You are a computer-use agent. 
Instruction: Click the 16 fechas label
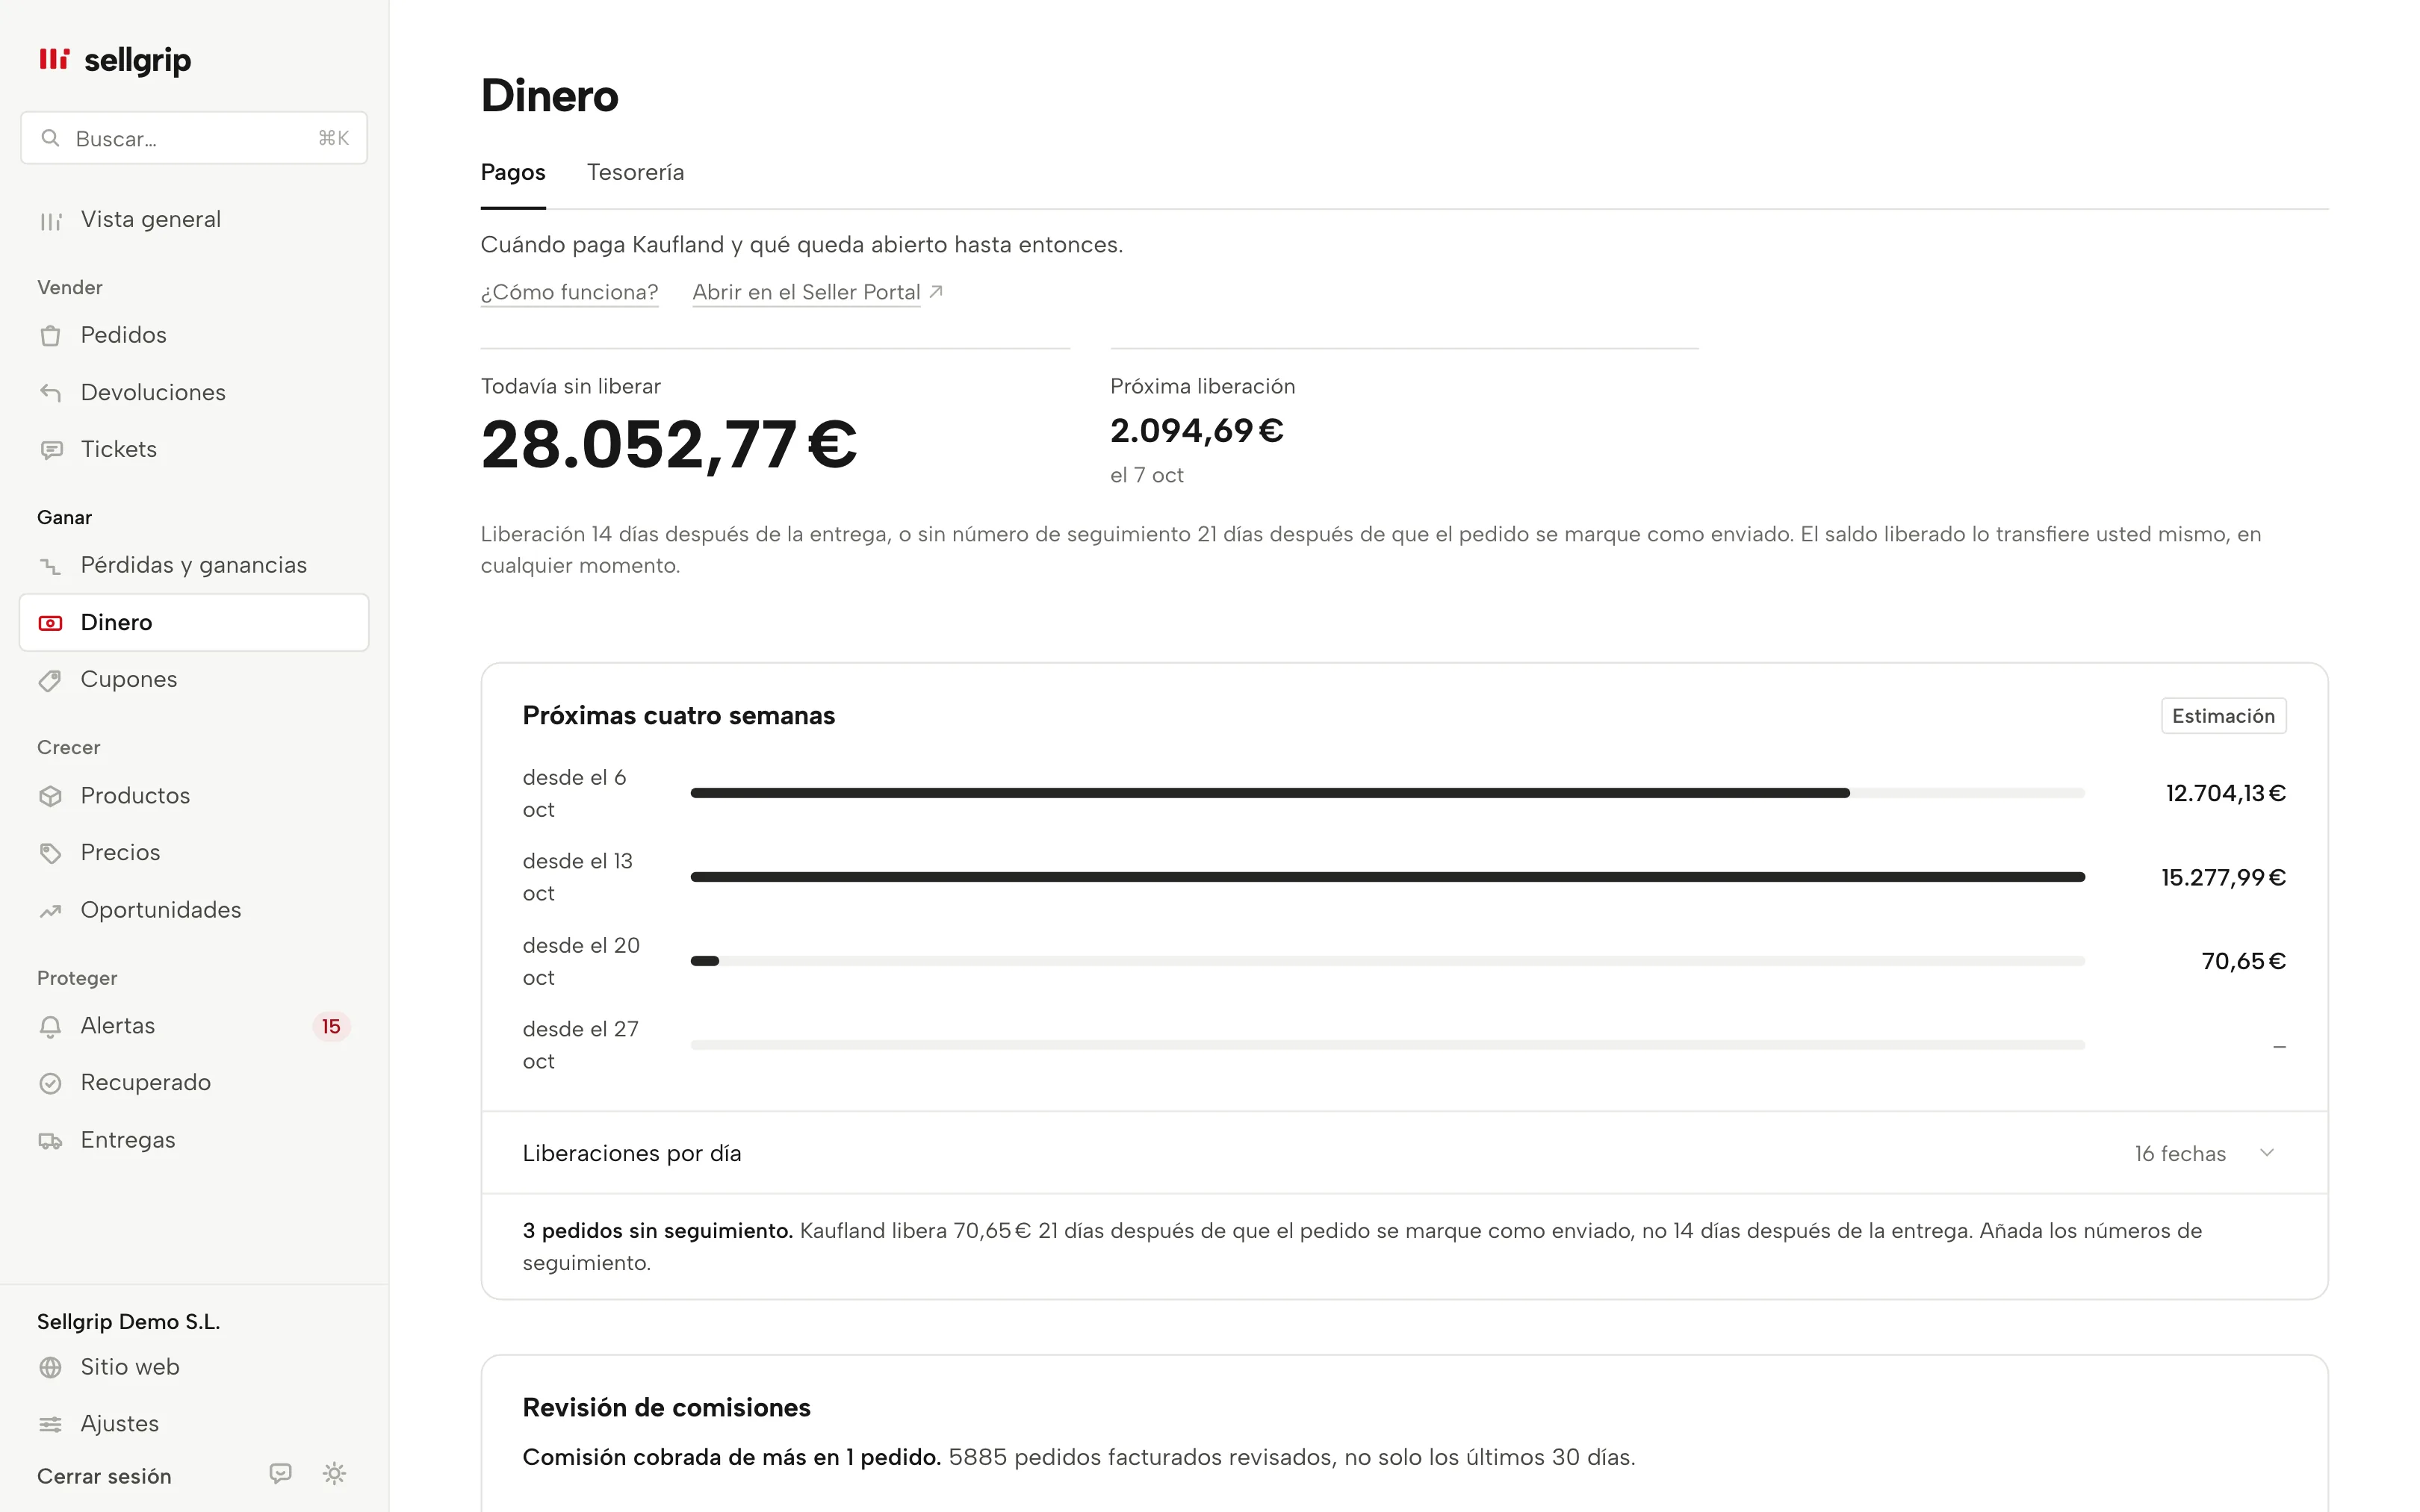[x=2180, y=1154]
